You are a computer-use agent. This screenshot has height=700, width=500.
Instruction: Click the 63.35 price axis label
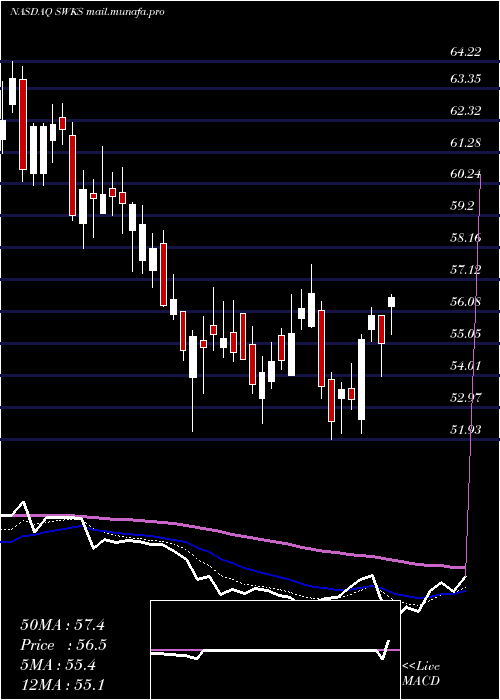point(466,79)
